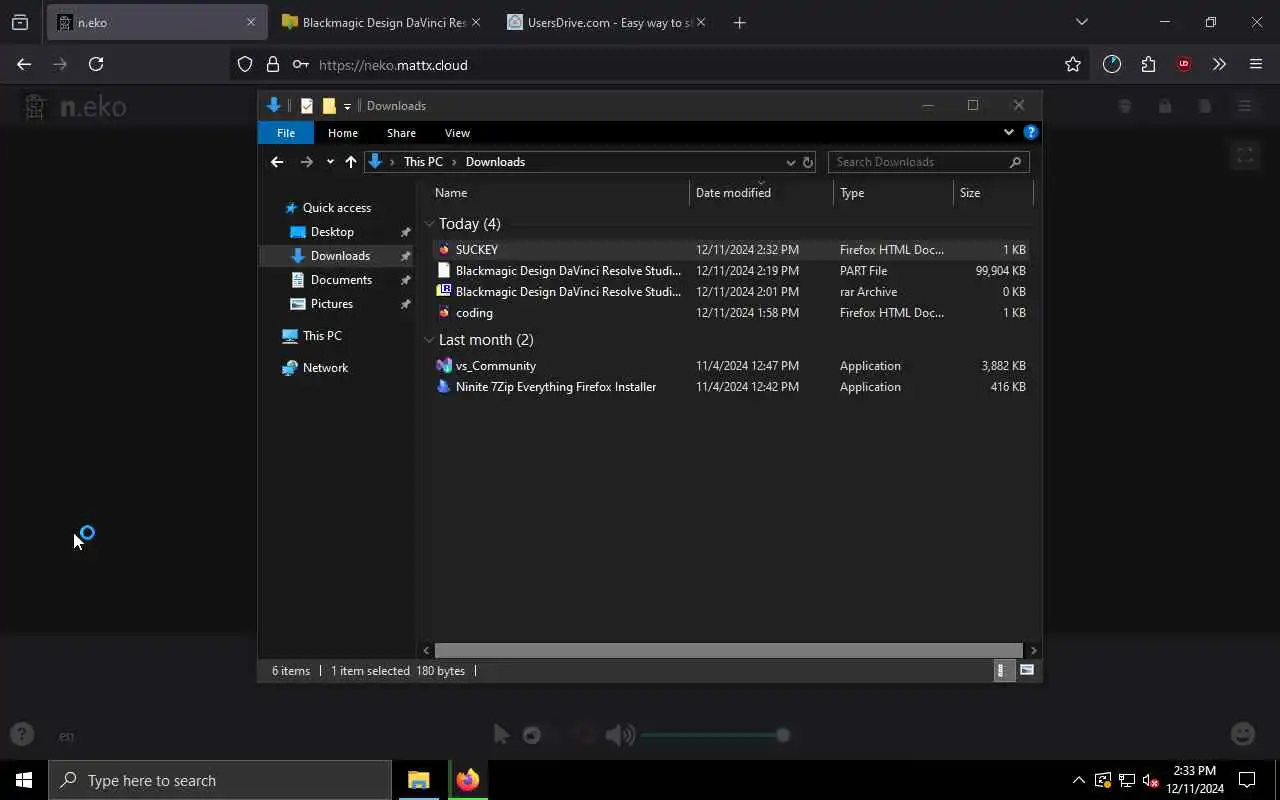Click the horizontal scrollbar right arrow
Viewport: 1280px width, 800px height.
(x=1033, y=651)
